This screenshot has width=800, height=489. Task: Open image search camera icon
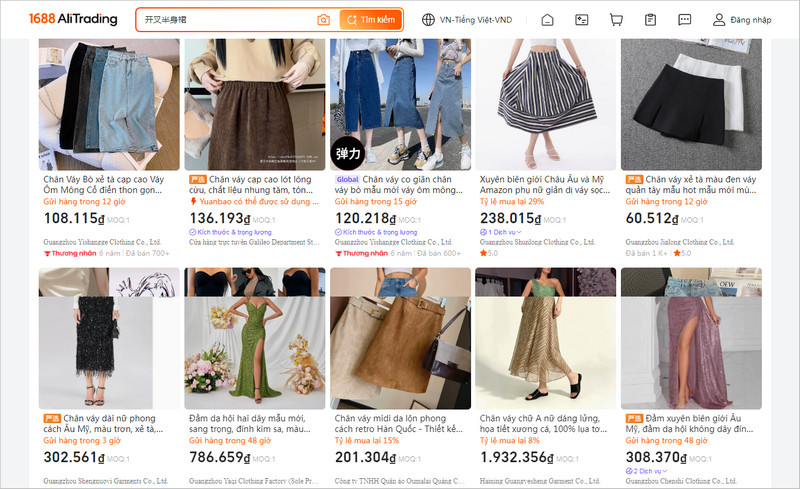click(x=323, y=20)
